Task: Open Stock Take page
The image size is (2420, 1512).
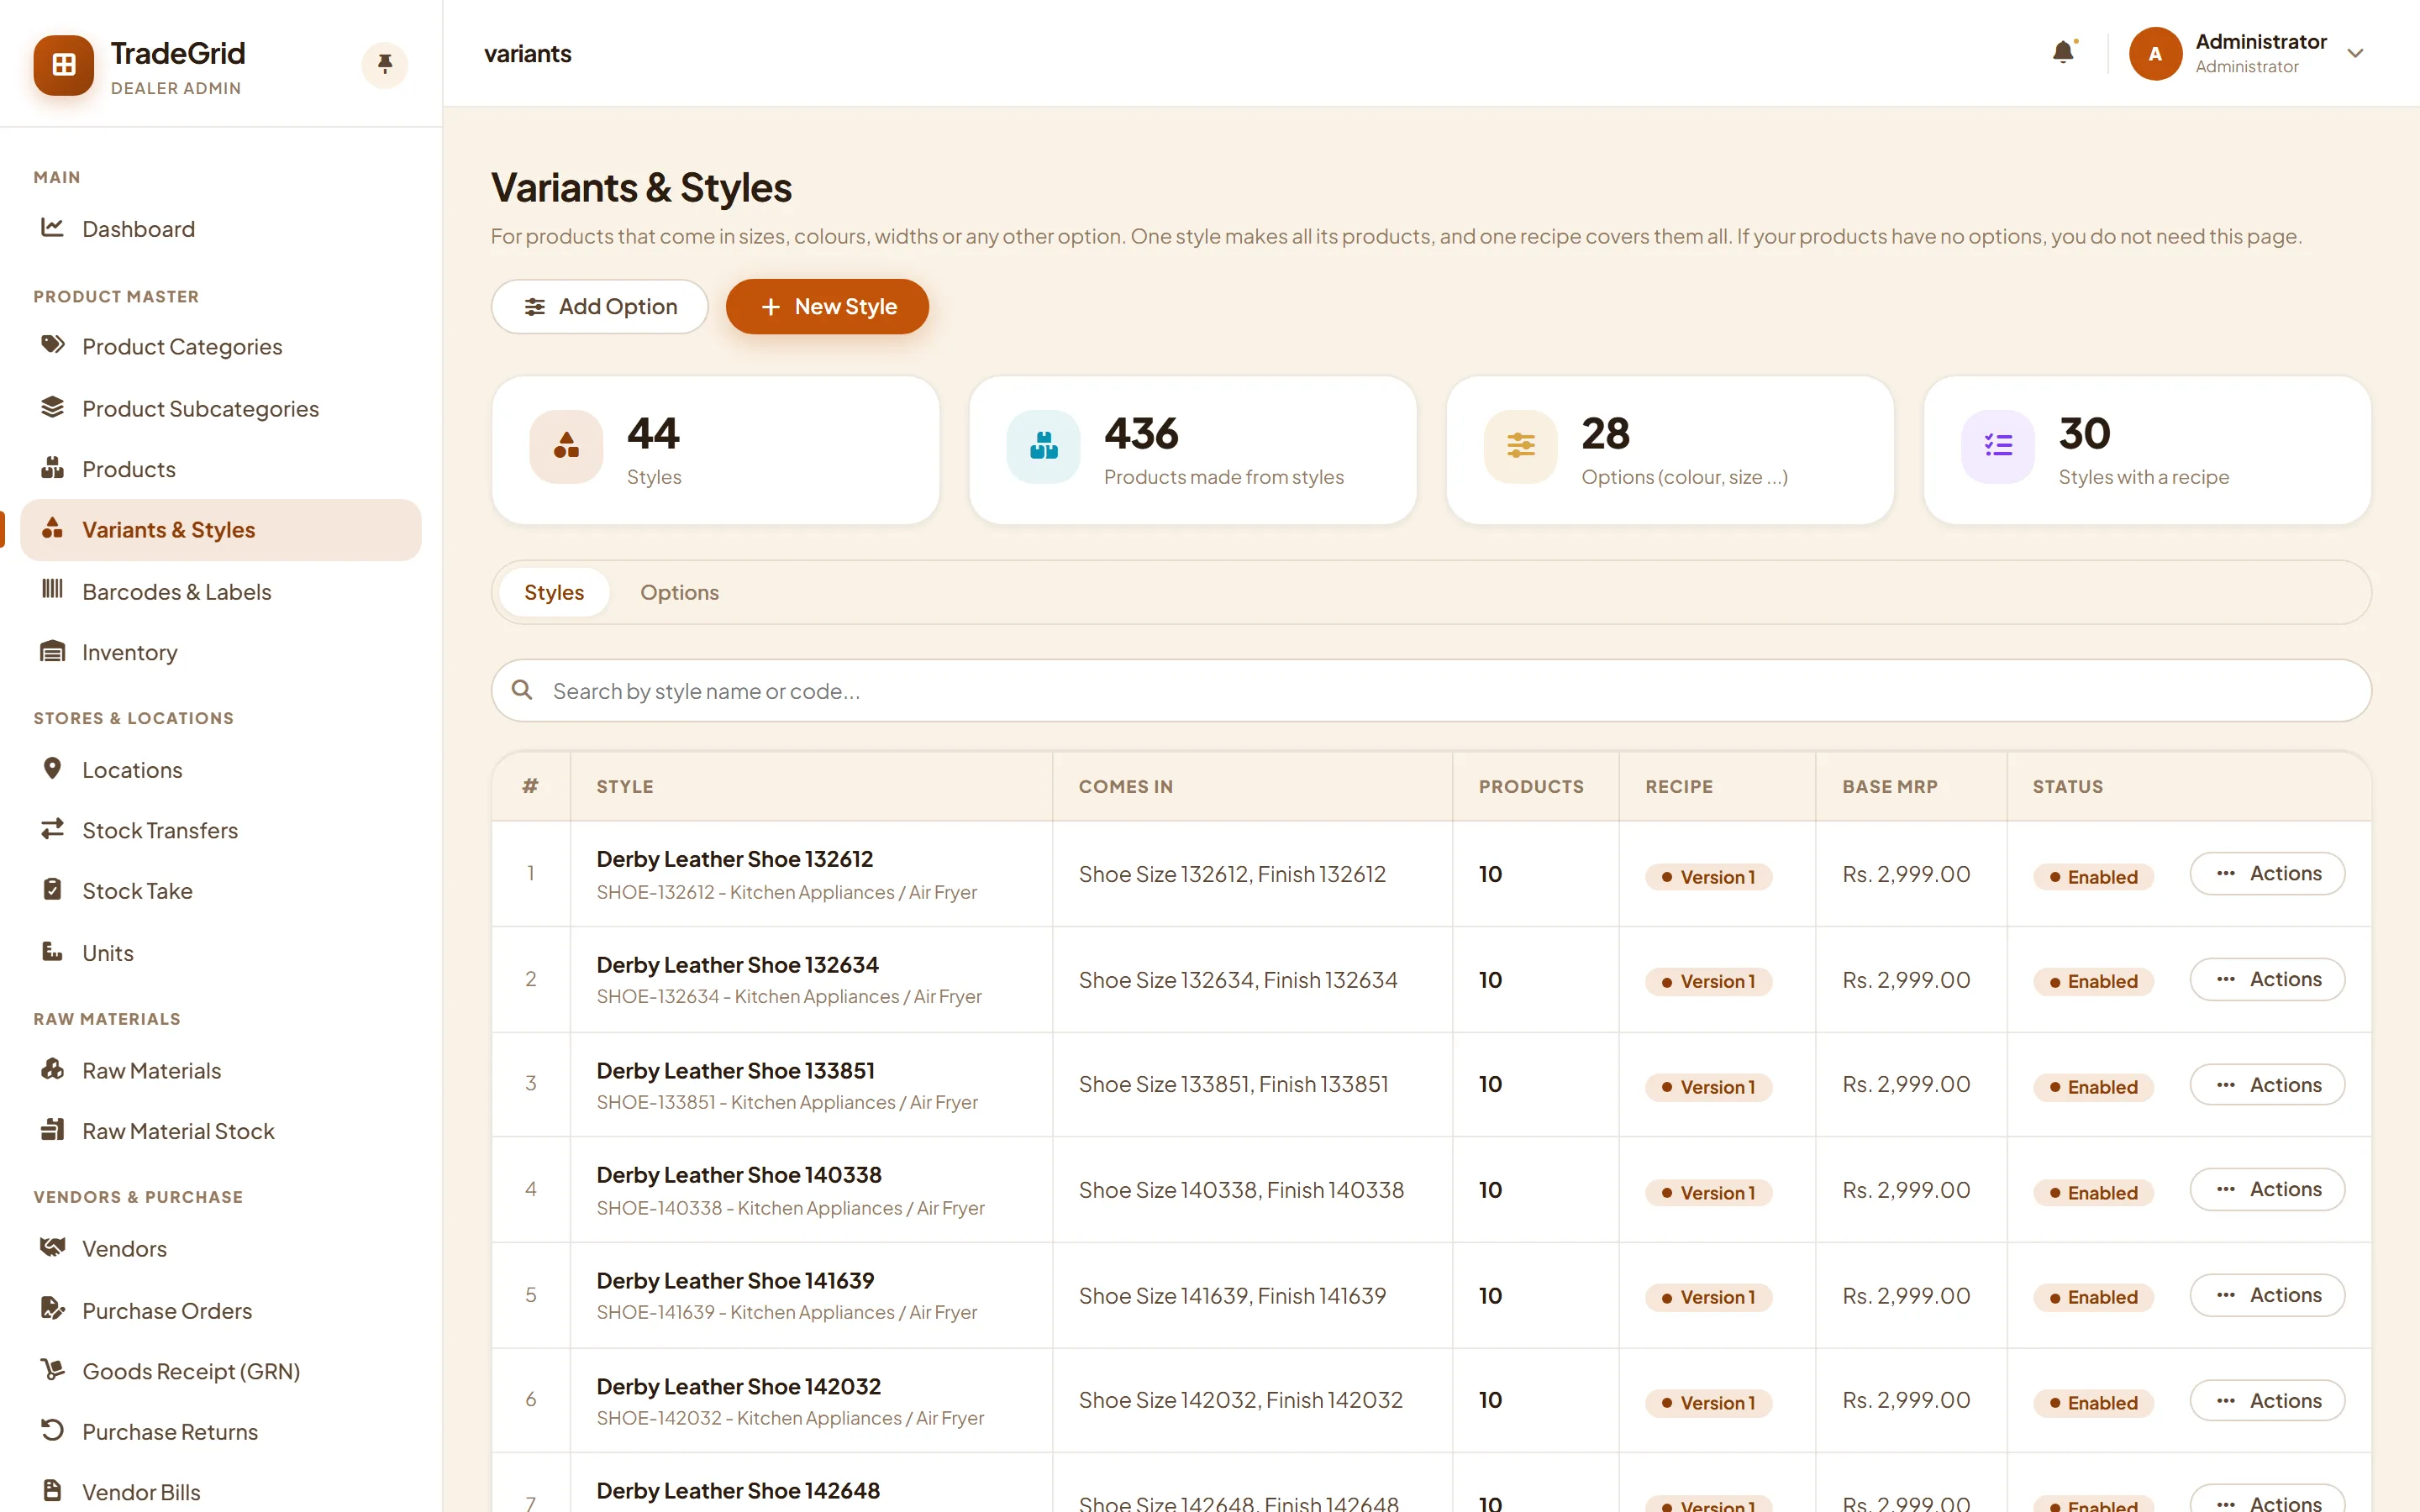Action: coord(221,890)
